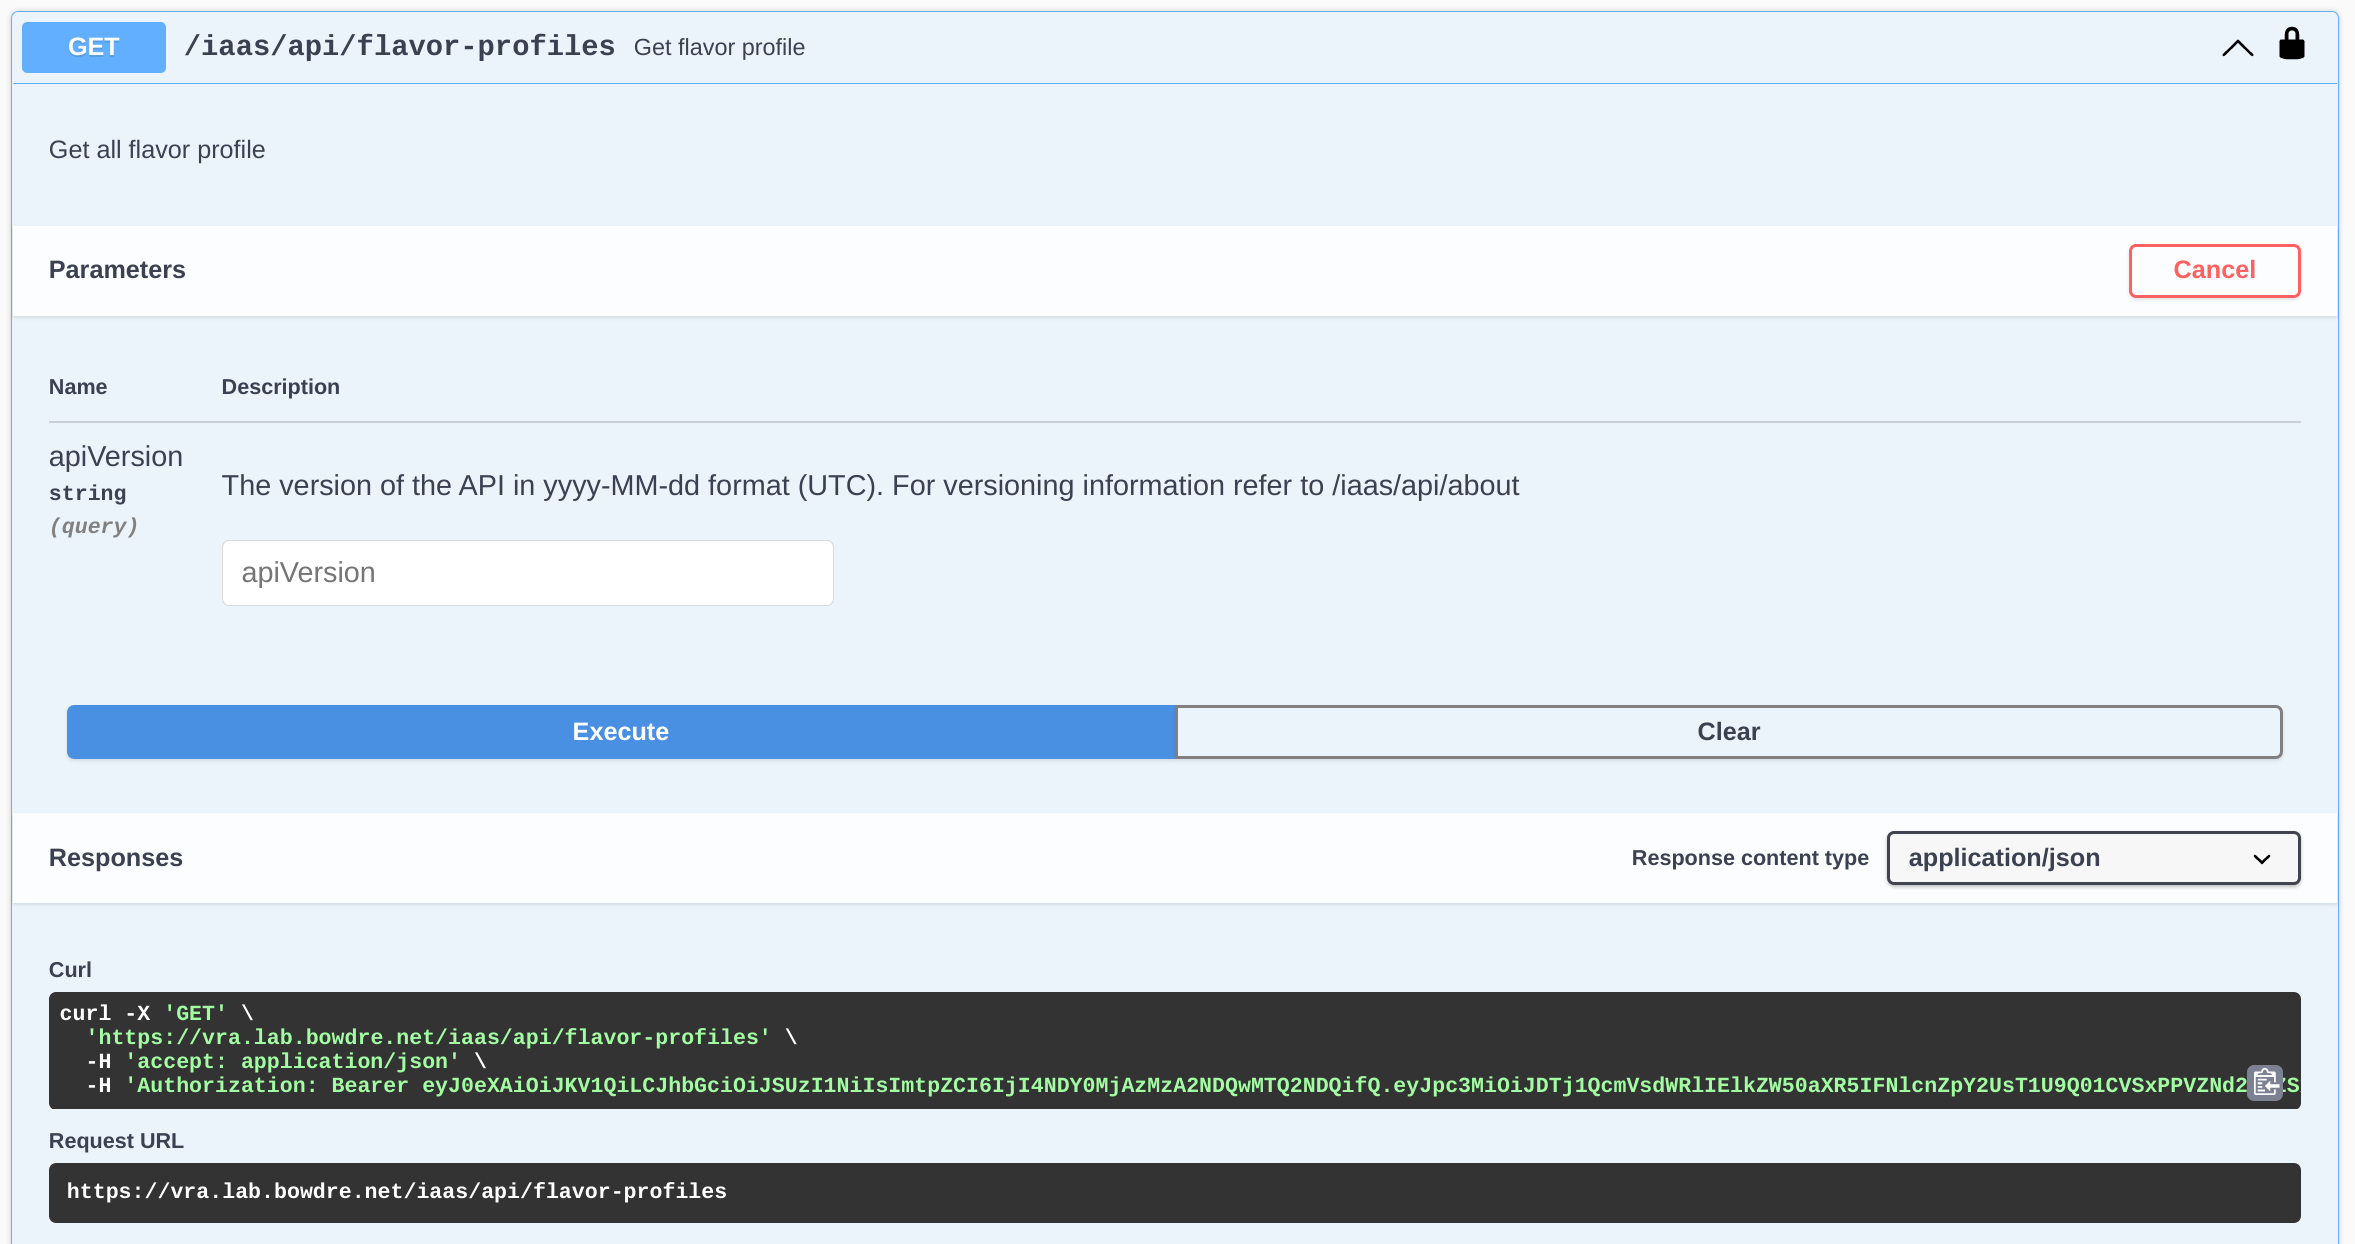Focus the apiVersion input field
This screenshot has height=1244, width=2355.
(x=527, y=573)
